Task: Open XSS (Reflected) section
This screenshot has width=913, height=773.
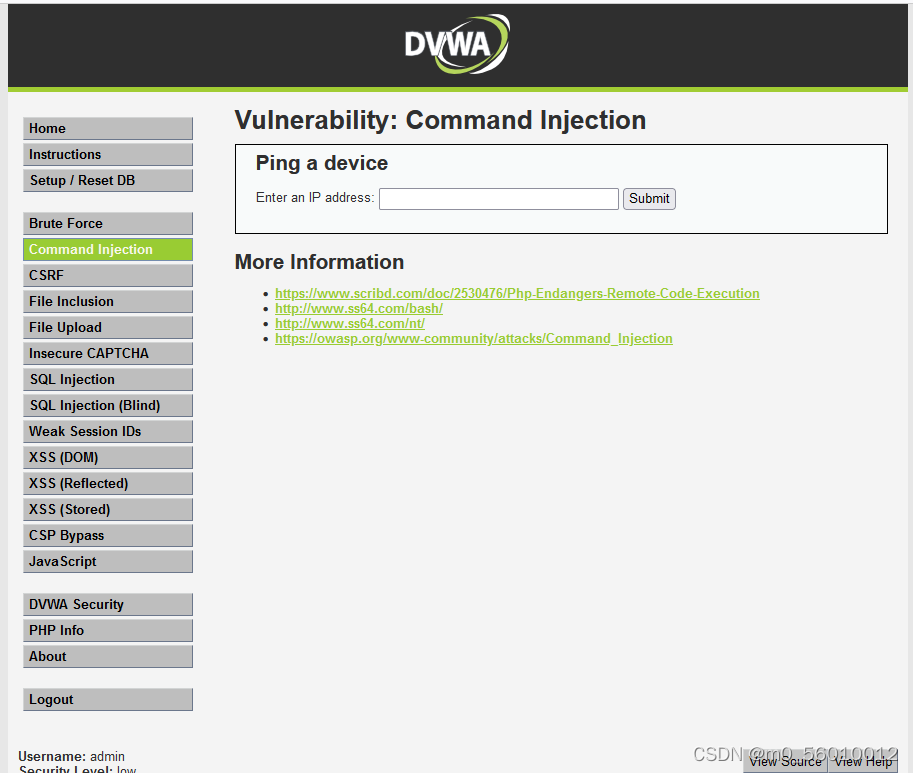Action: 108,483
